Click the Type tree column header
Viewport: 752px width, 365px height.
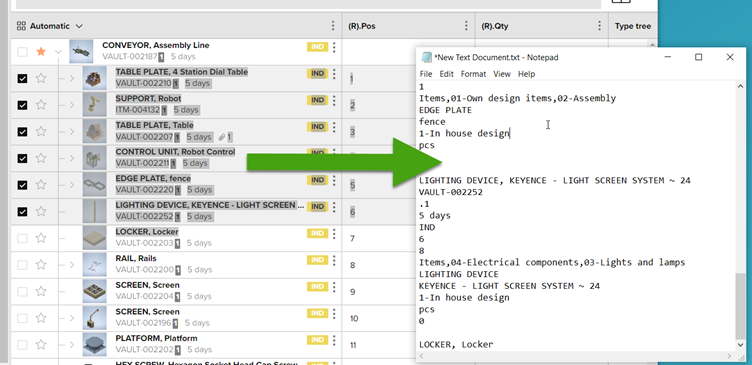coord(633,26)
